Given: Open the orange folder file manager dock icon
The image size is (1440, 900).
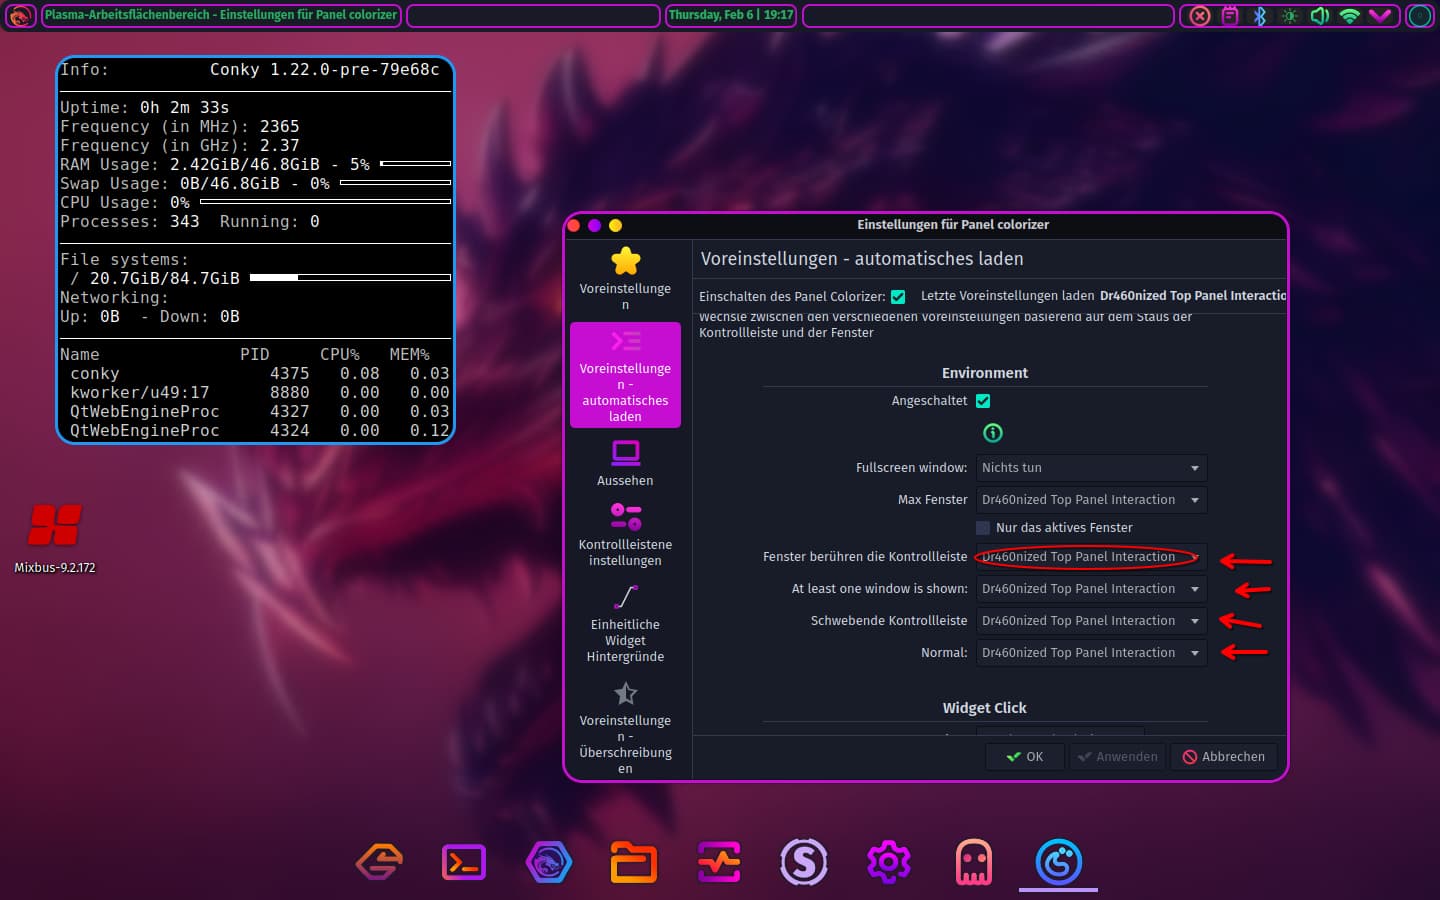Looking at the screenshot, I should (634, 861).
